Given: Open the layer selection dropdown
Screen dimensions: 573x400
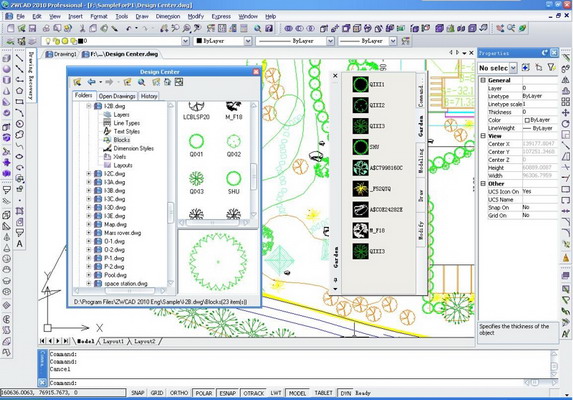Looking at the screenshot, I should pyautogui.click(x=185, y=41).
